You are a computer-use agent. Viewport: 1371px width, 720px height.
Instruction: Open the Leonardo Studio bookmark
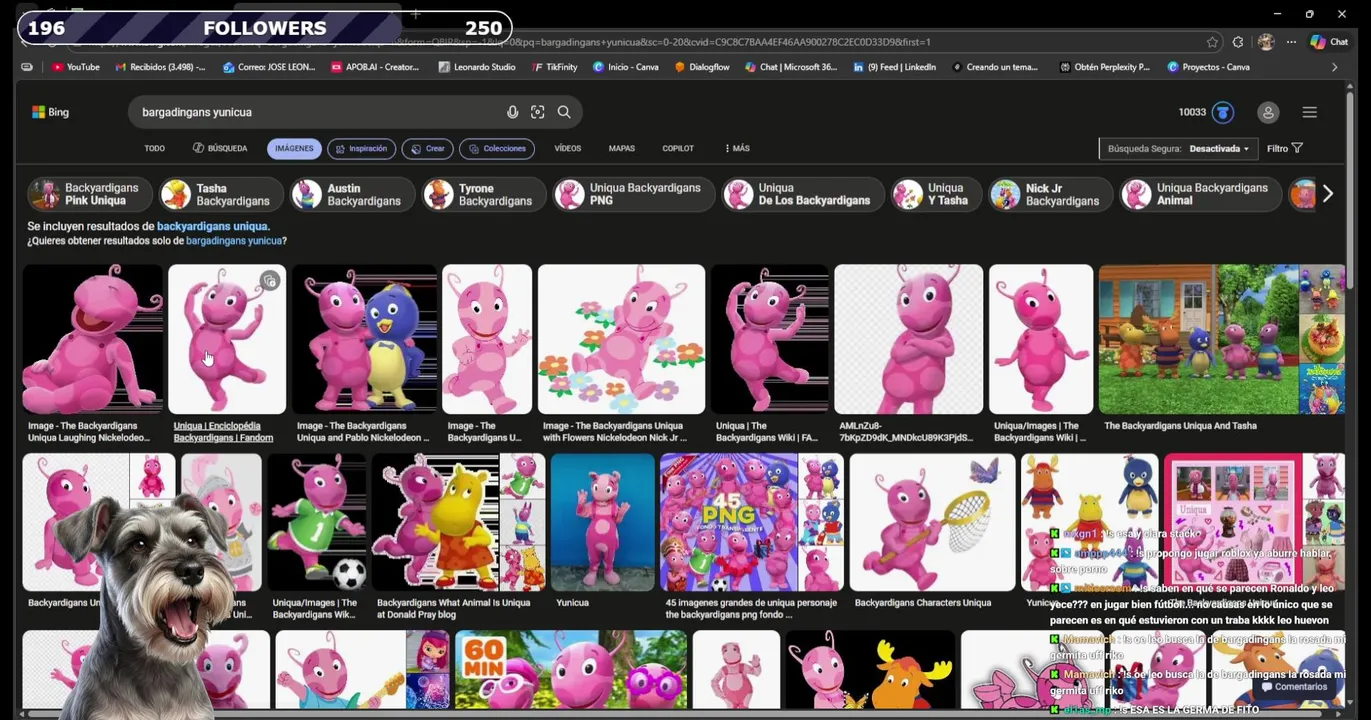click(477, 67)
